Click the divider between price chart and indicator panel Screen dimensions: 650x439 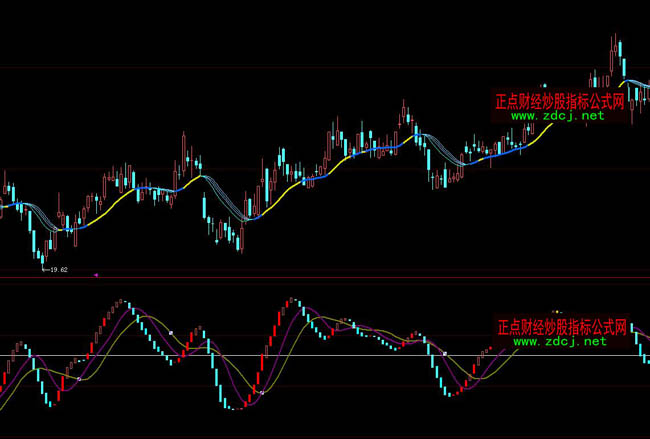pos(325,281)
